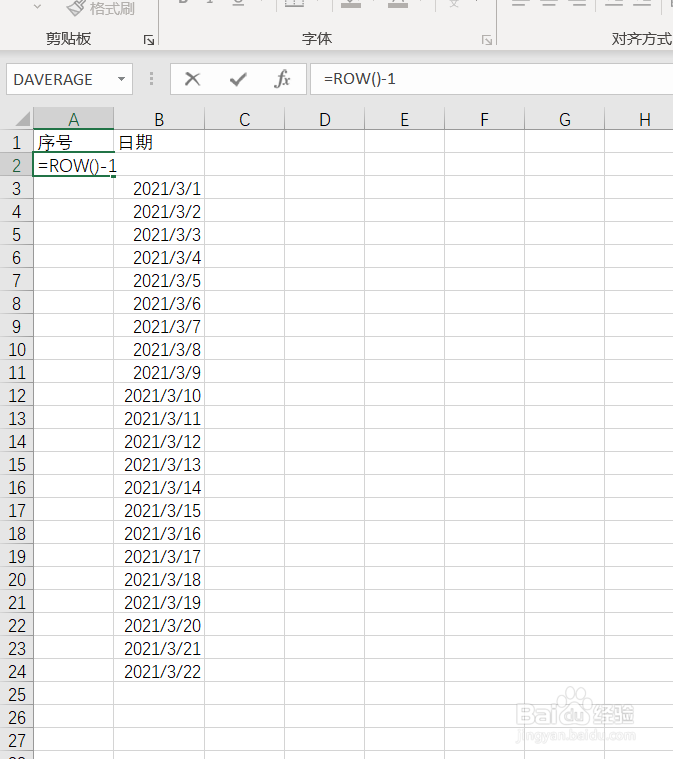Select the cell with date 2021/3/14
Screen dimensions: 673x759
tap(159, 487)
